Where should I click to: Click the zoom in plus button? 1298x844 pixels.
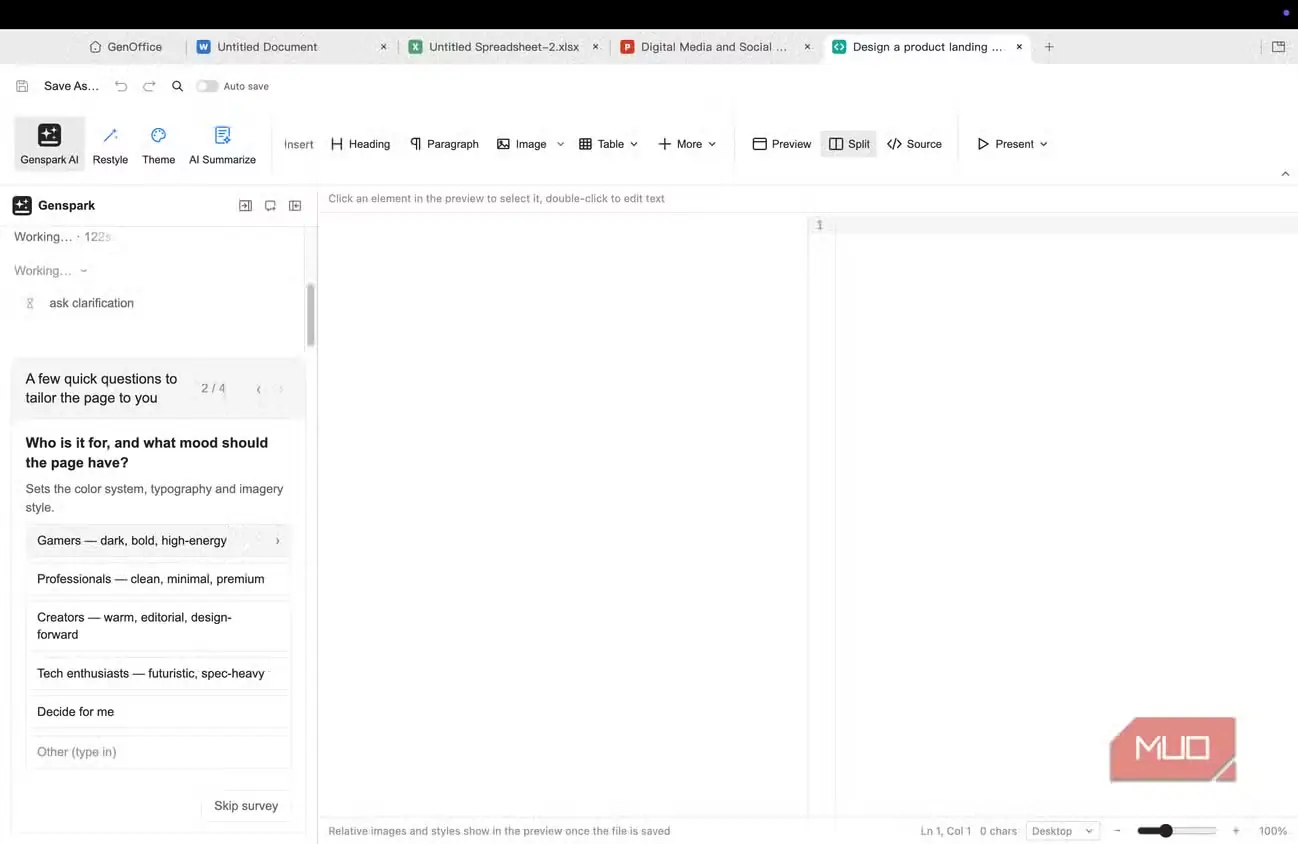pyautogui.click(x=1236, y=831)
